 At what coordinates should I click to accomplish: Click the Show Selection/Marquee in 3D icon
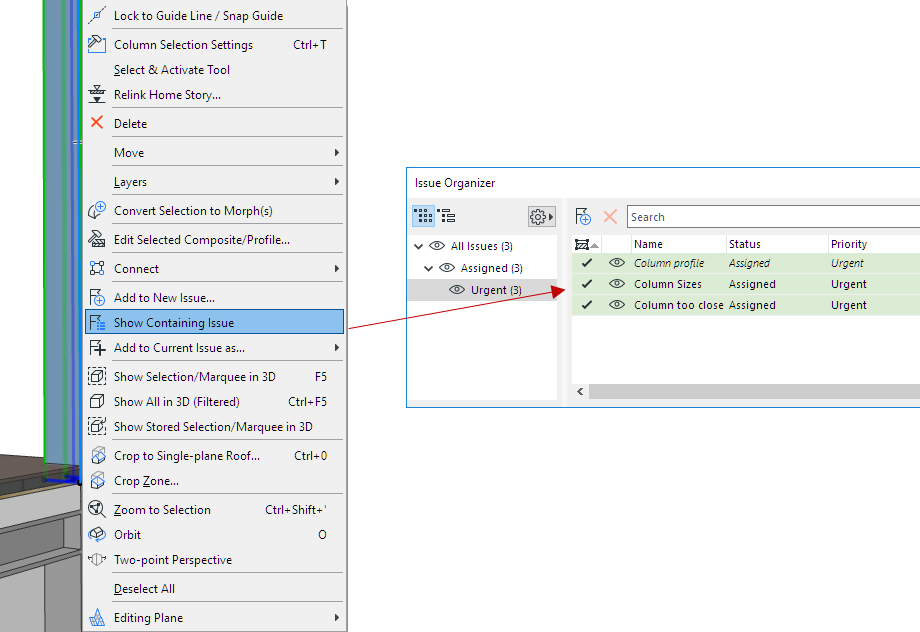click(97, 376)
